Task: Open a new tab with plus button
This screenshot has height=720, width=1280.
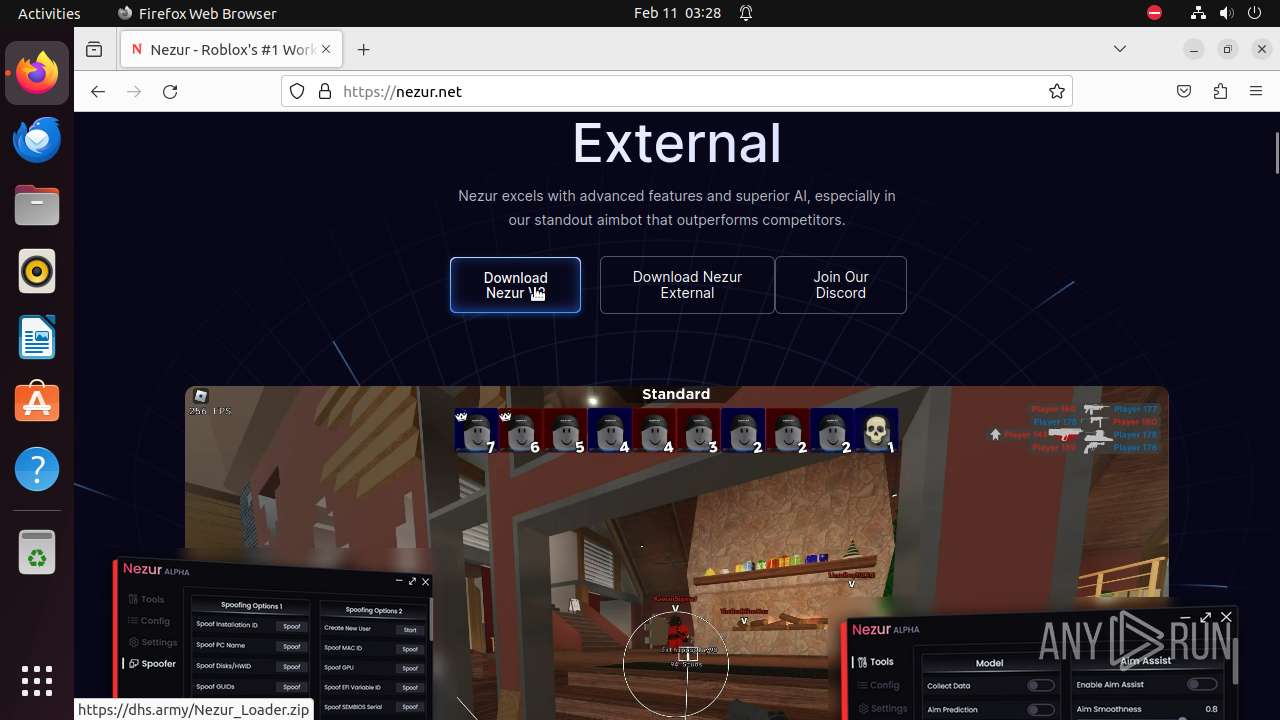Action: (363, 49)
